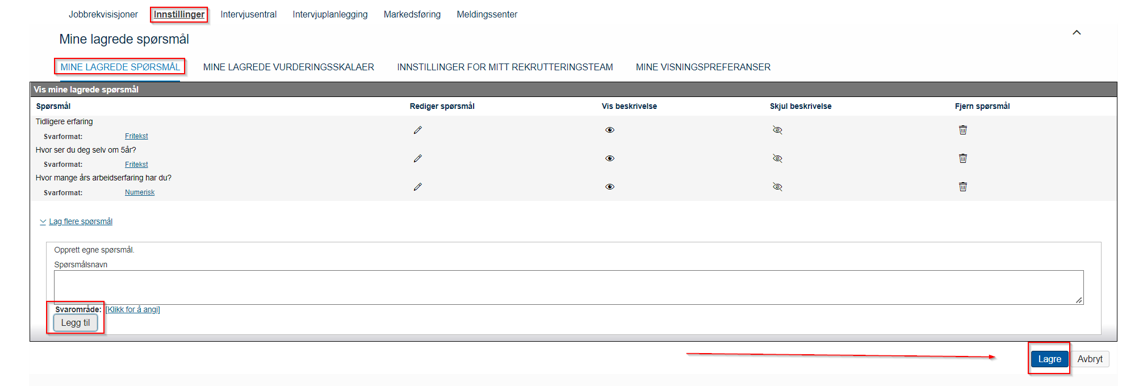
Task: Hide description for 'Tidligere erfaring' with crossed eye
Action: (777, 130)
